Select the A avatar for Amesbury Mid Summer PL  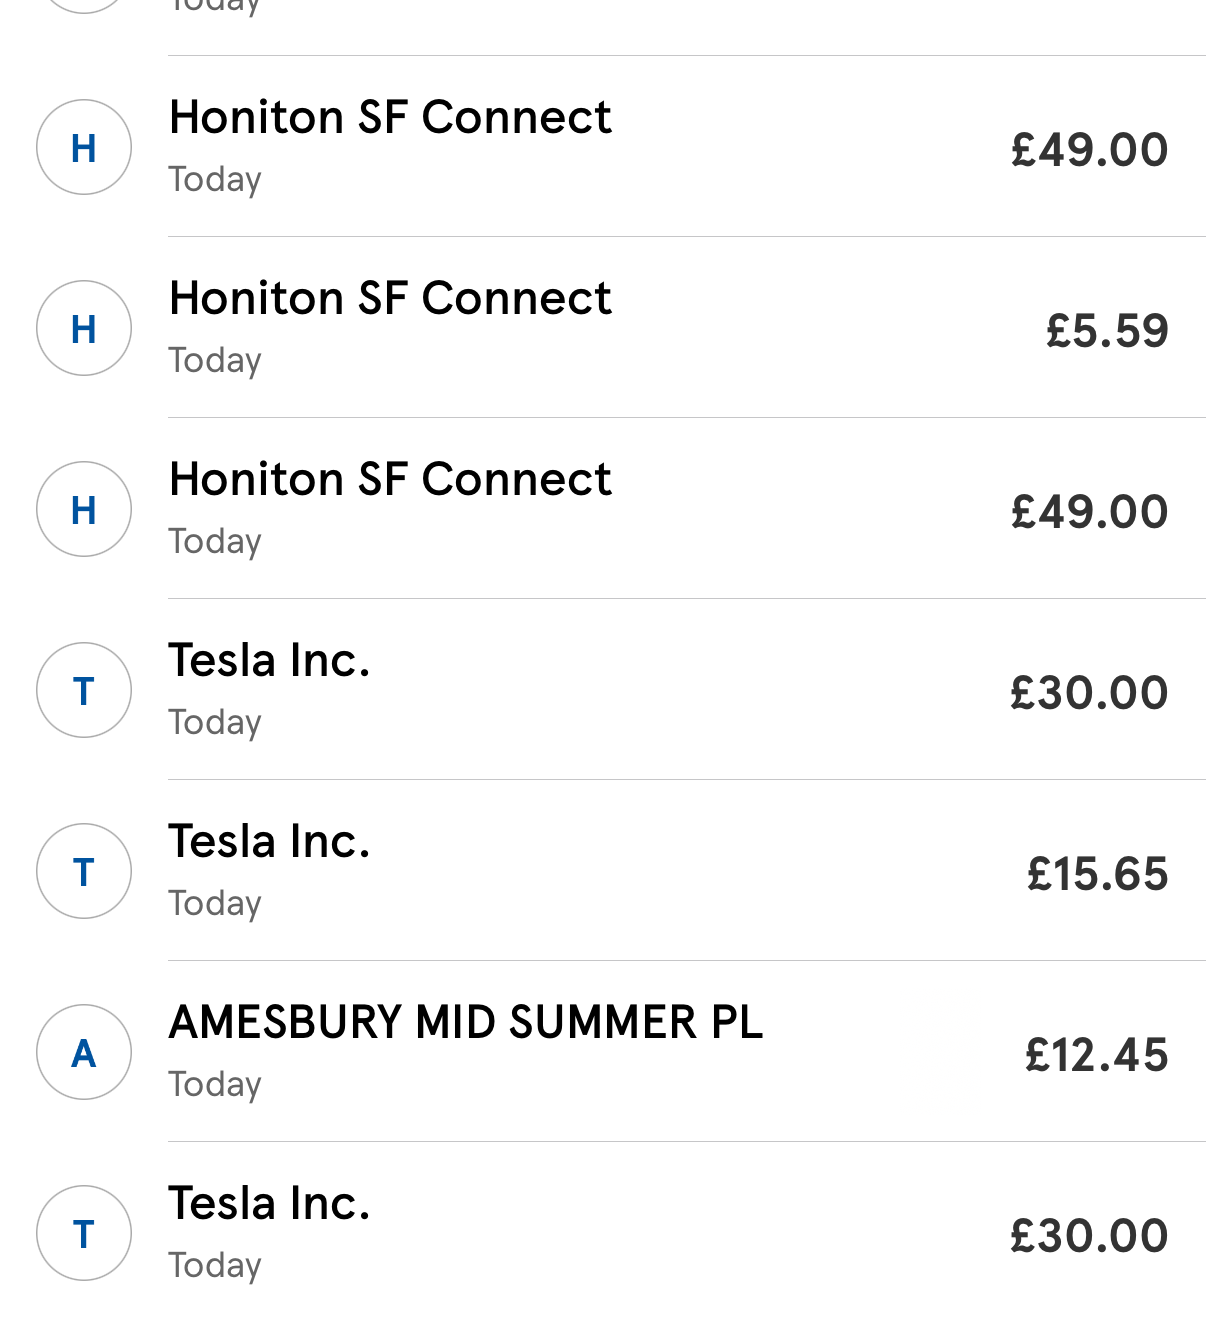[84, 1052]
